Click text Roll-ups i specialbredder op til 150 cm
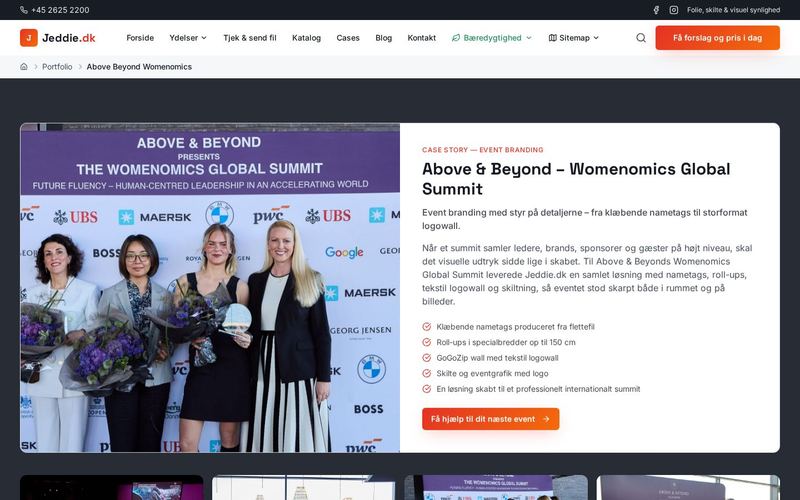The image size is (800, 500). (x=506, y=342)
